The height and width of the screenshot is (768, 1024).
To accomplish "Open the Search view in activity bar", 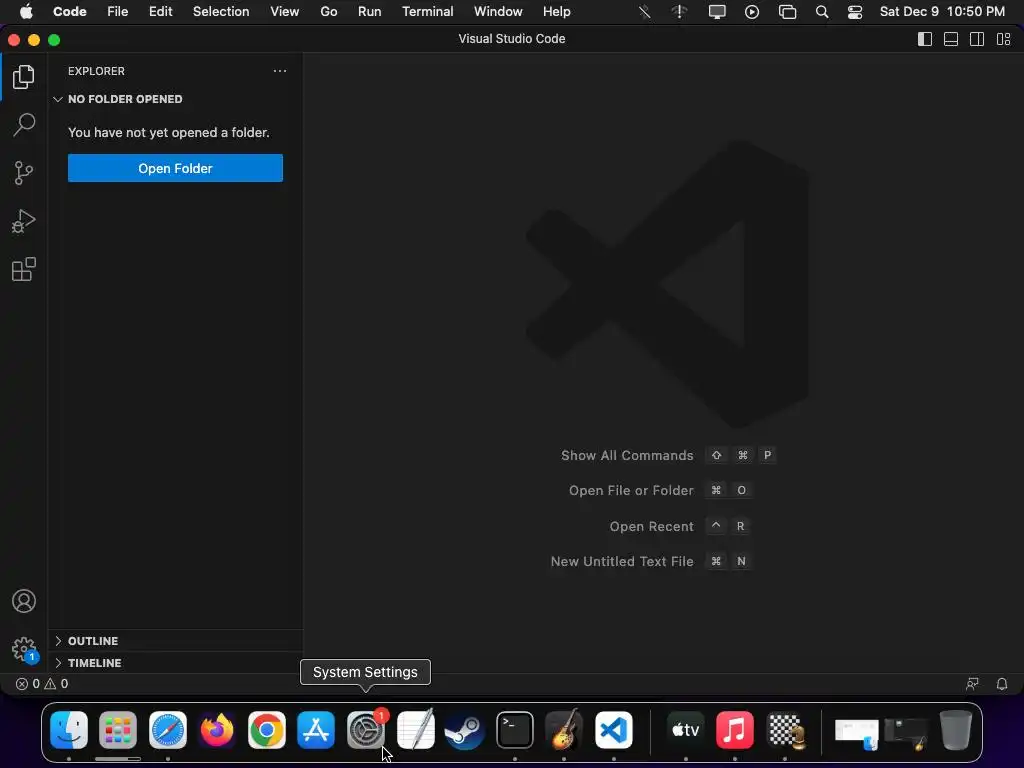I will coord(24,125).
